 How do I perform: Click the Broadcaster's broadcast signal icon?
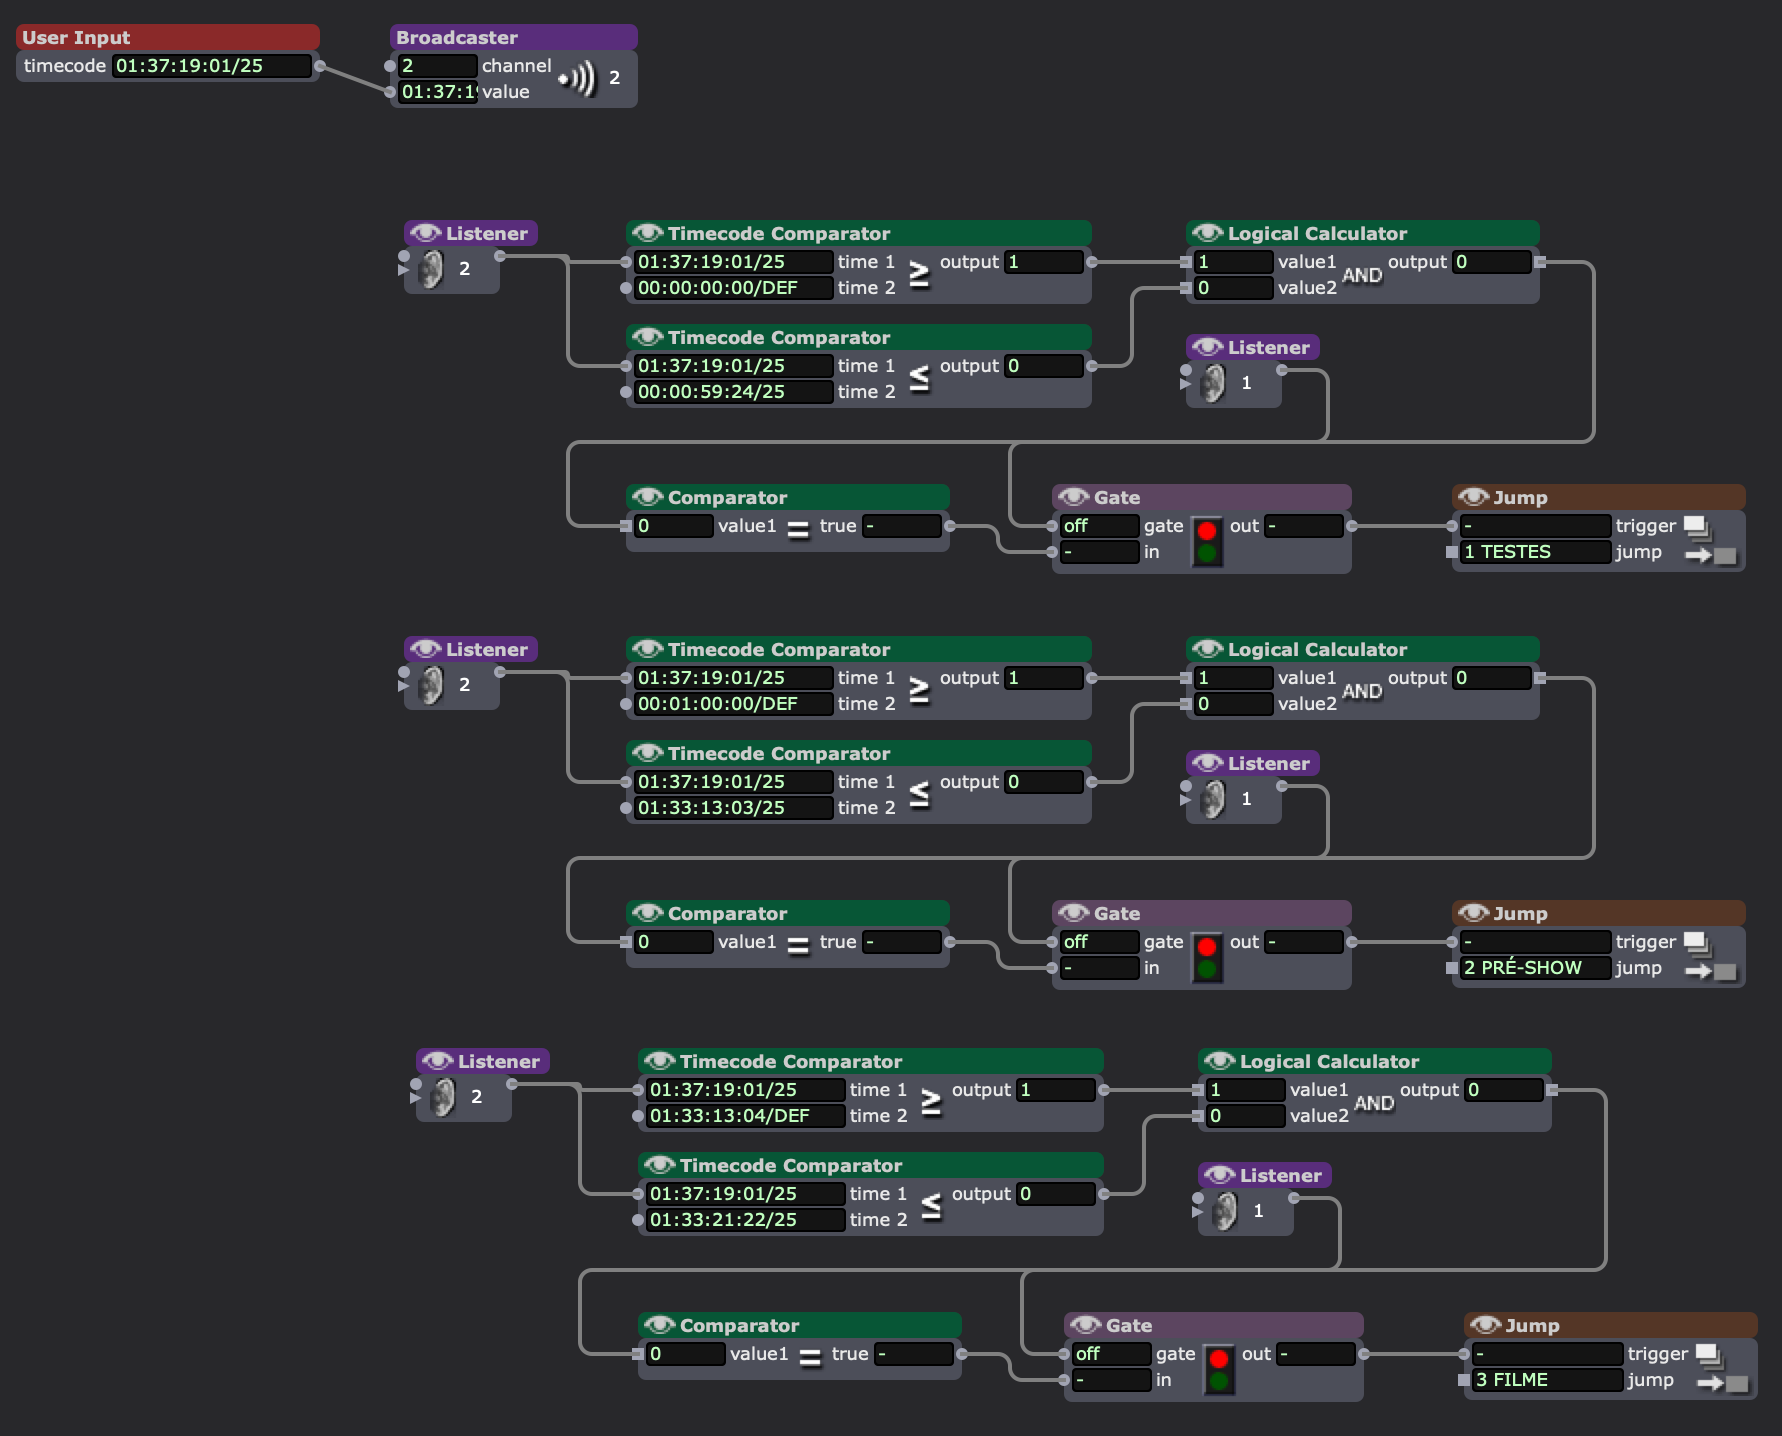pyautogui.click(x=577, y=78)
